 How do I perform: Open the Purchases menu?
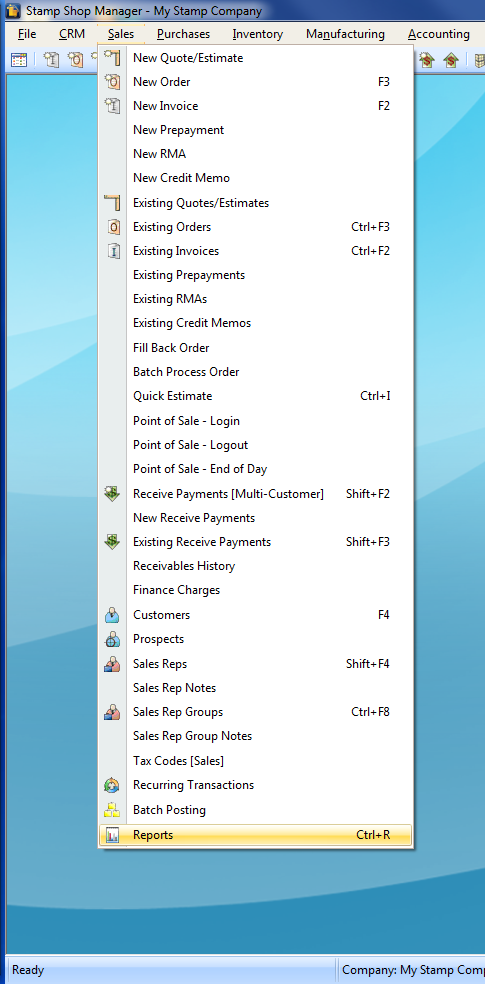(183, 34)
